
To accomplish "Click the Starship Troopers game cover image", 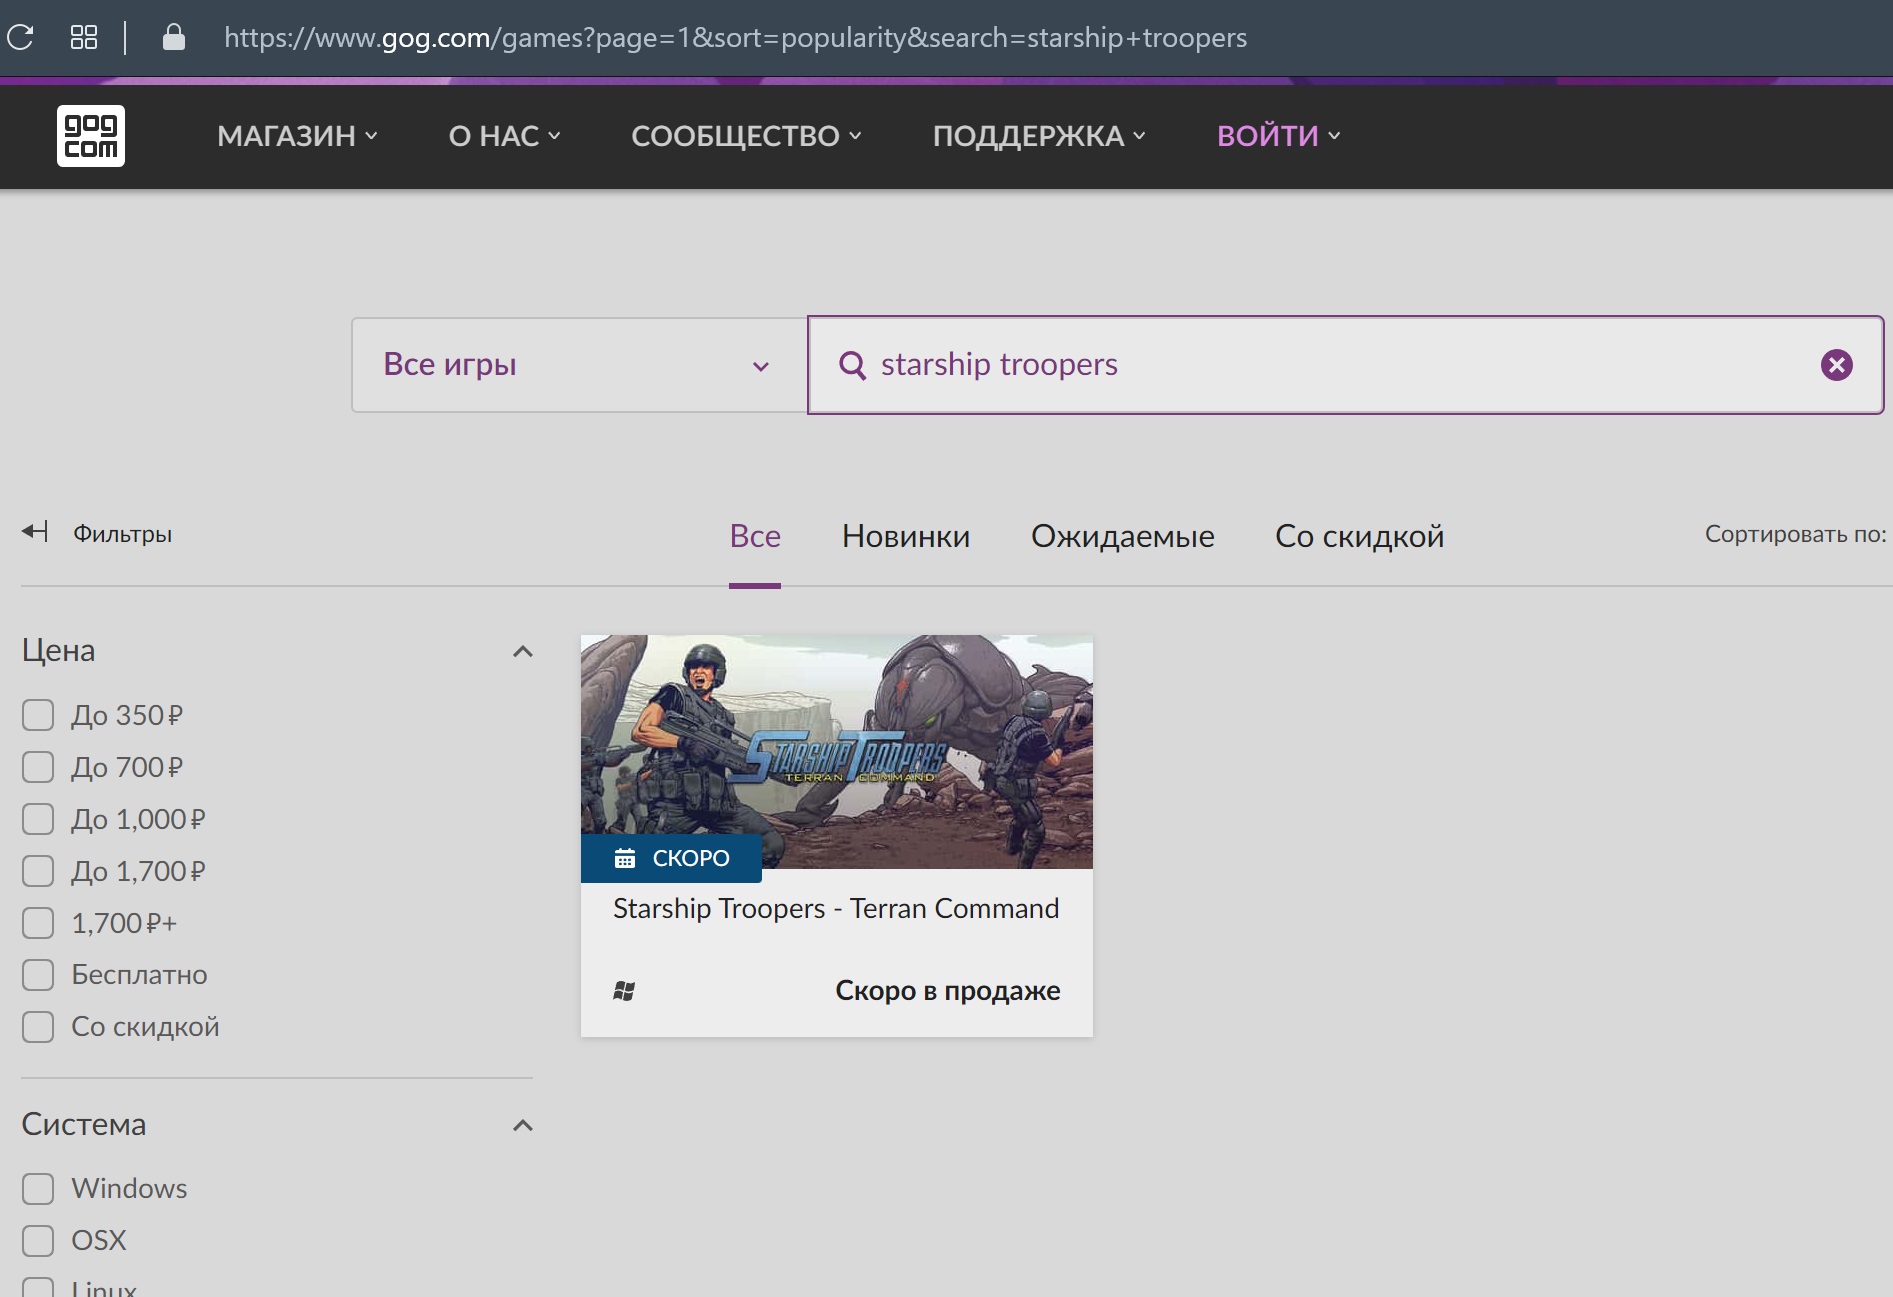I will (837, 752).
